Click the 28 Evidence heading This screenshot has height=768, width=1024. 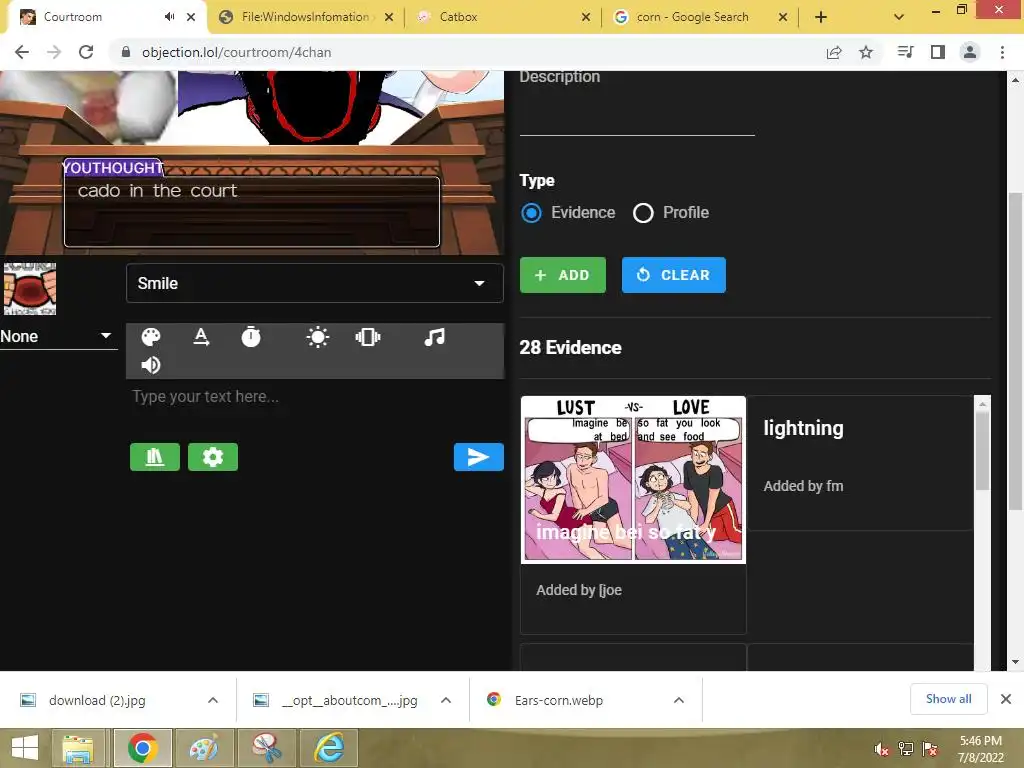coord(570,347)
